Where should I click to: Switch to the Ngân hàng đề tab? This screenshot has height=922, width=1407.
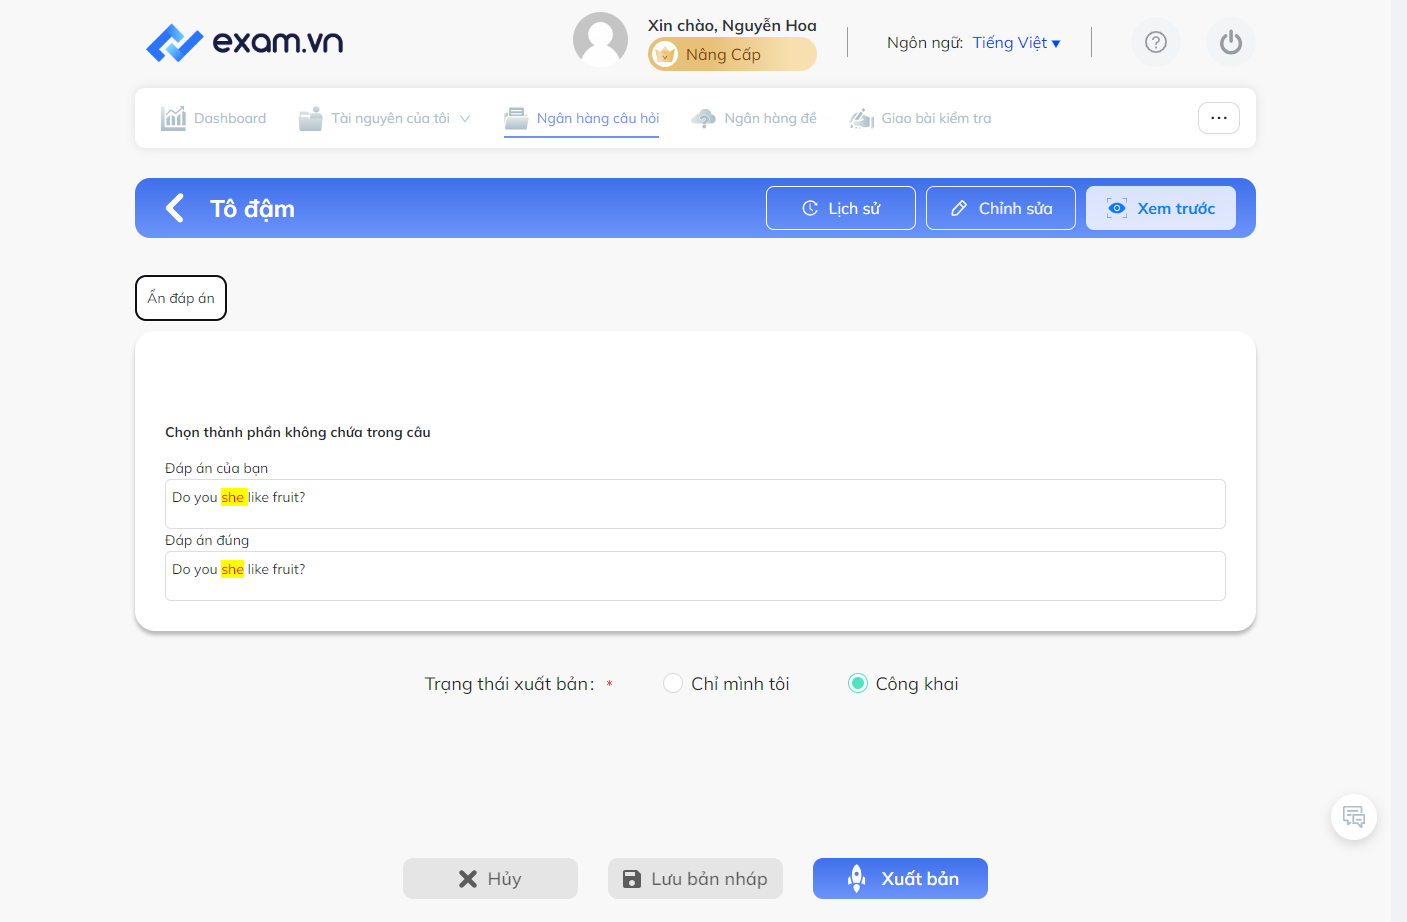(x=754, y=118)
